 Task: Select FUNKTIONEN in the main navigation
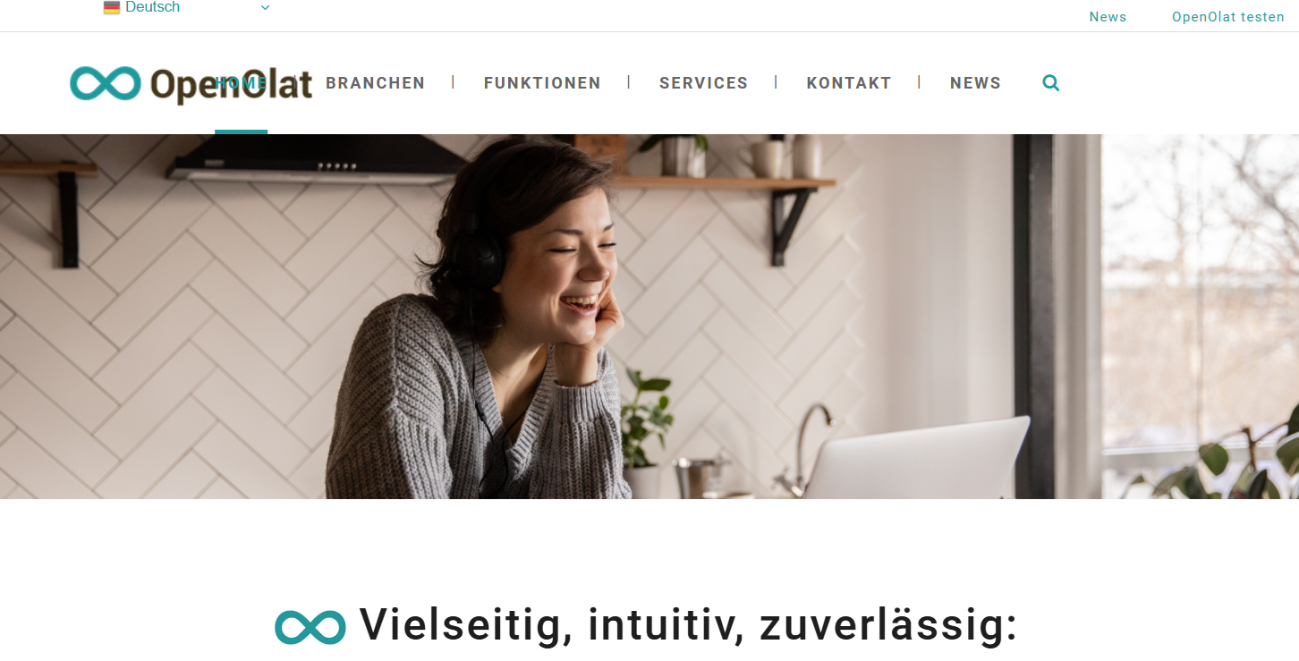[542, 83]
